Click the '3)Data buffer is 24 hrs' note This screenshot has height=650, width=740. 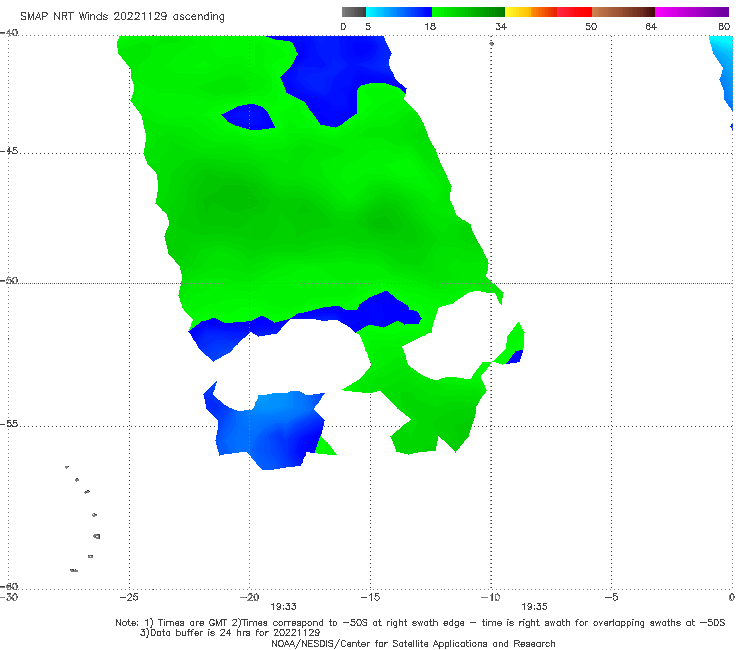(x=230, y=633)
